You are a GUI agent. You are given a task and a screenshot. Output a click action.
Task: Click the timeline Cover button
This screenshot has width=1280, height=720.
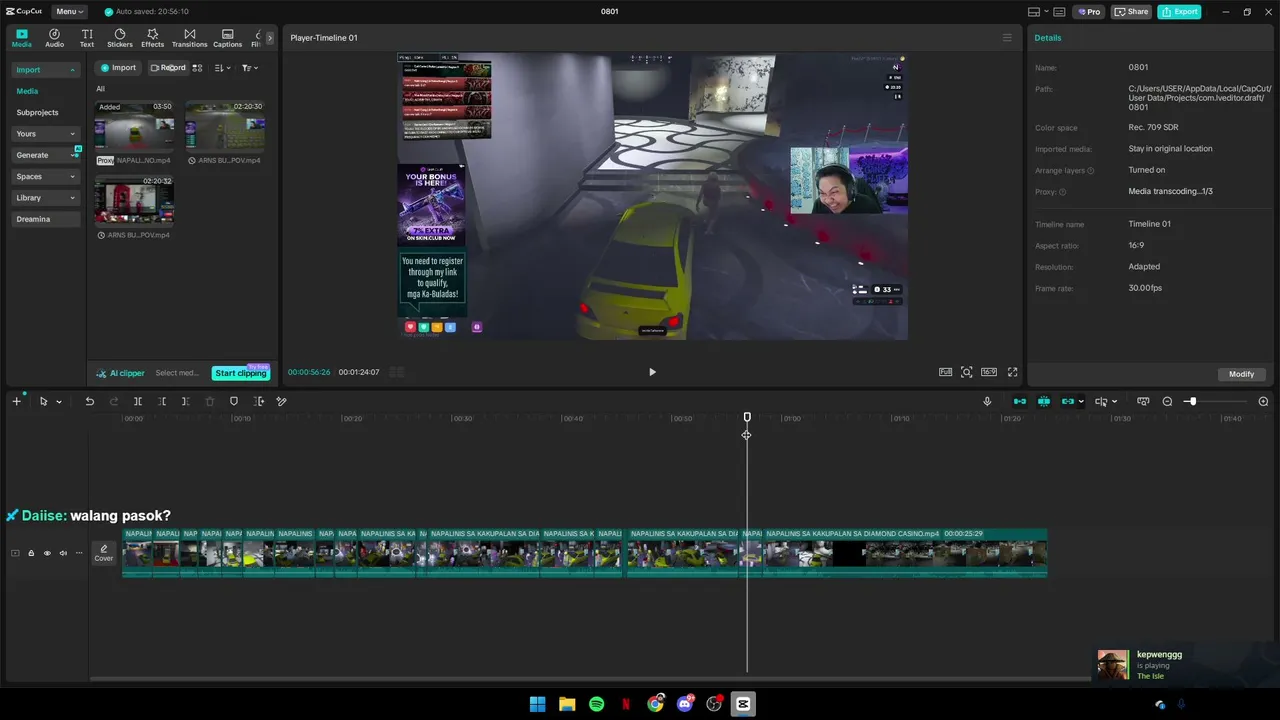coord(104,553)
